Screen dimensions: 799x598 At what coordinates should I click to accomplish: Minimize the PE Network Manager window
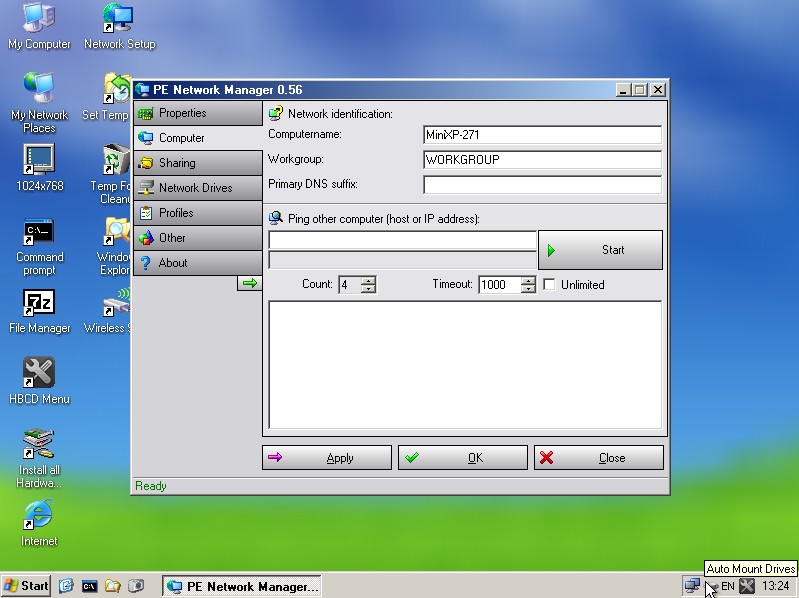623,90
